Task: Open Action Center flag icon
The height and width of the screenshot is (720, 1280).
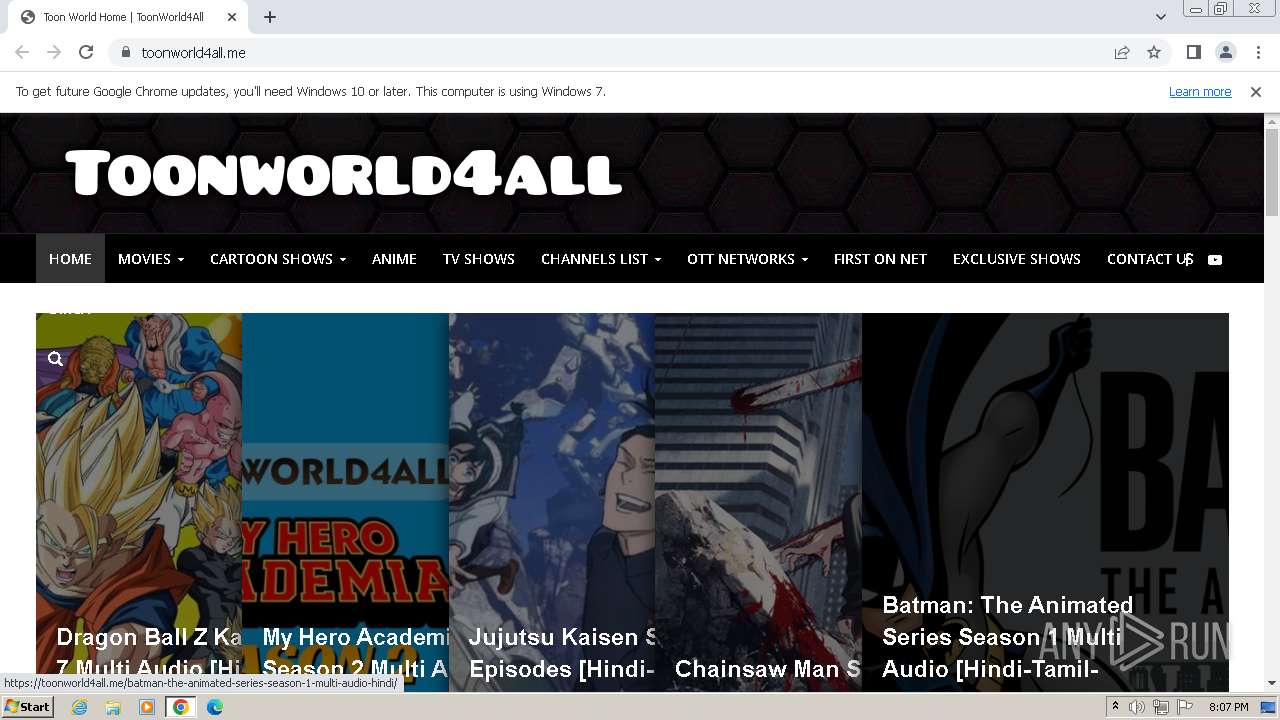Action: [x=1185, y=707]
